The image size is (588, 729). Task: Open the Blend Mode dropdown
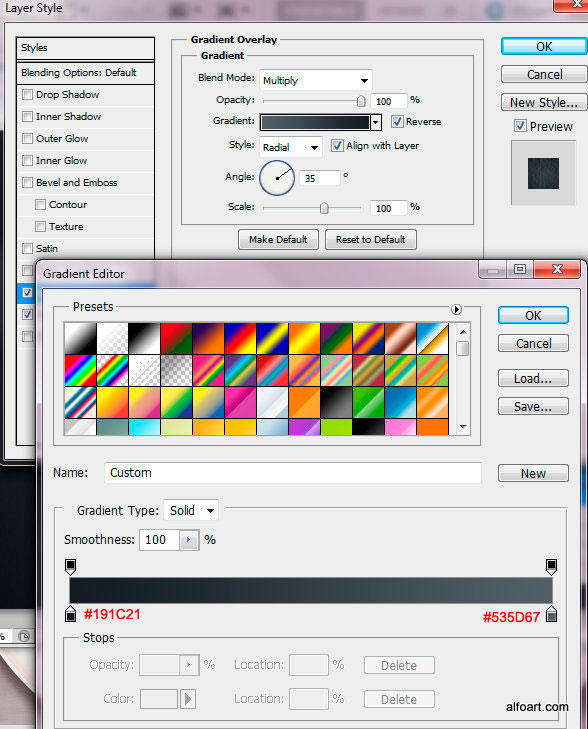(x=316, y=80)
